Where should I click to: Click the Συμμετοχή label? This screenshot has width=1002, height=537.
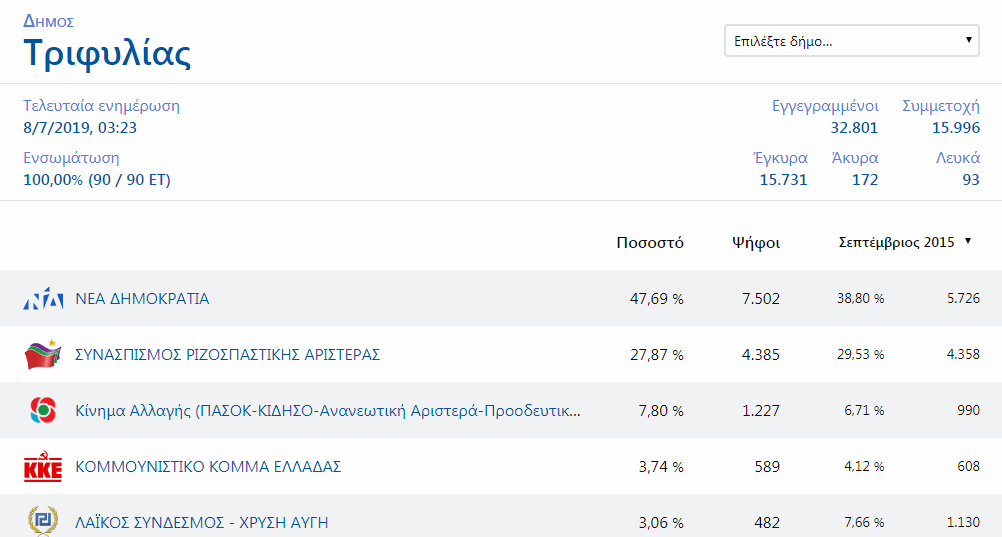(x=941, y=106)
